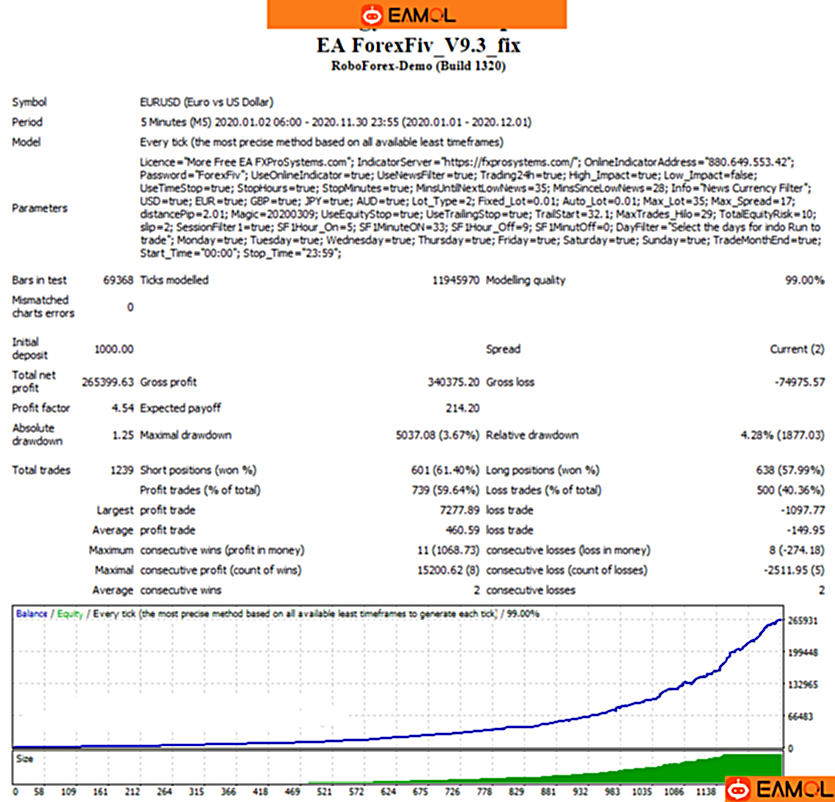Click the consecutive loss value -2511.95 (5)
This screenshot has width=835, height=802.
794,570
